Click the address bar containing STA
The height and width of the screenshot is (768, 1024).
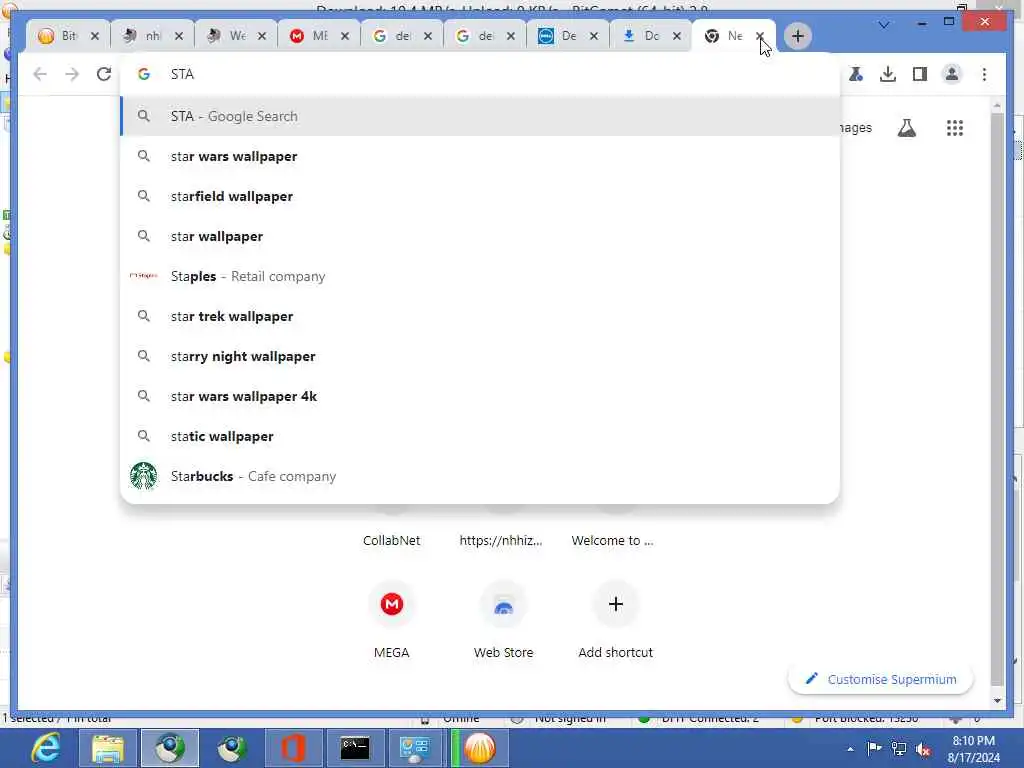coord(480,74)
